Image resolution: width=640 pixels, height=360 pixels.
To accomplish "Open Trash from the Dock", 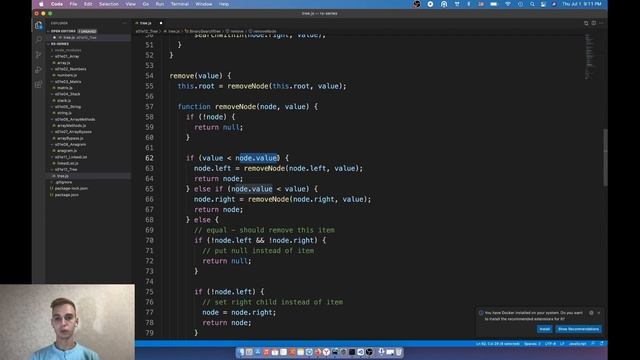I will [x=399, y=352].
